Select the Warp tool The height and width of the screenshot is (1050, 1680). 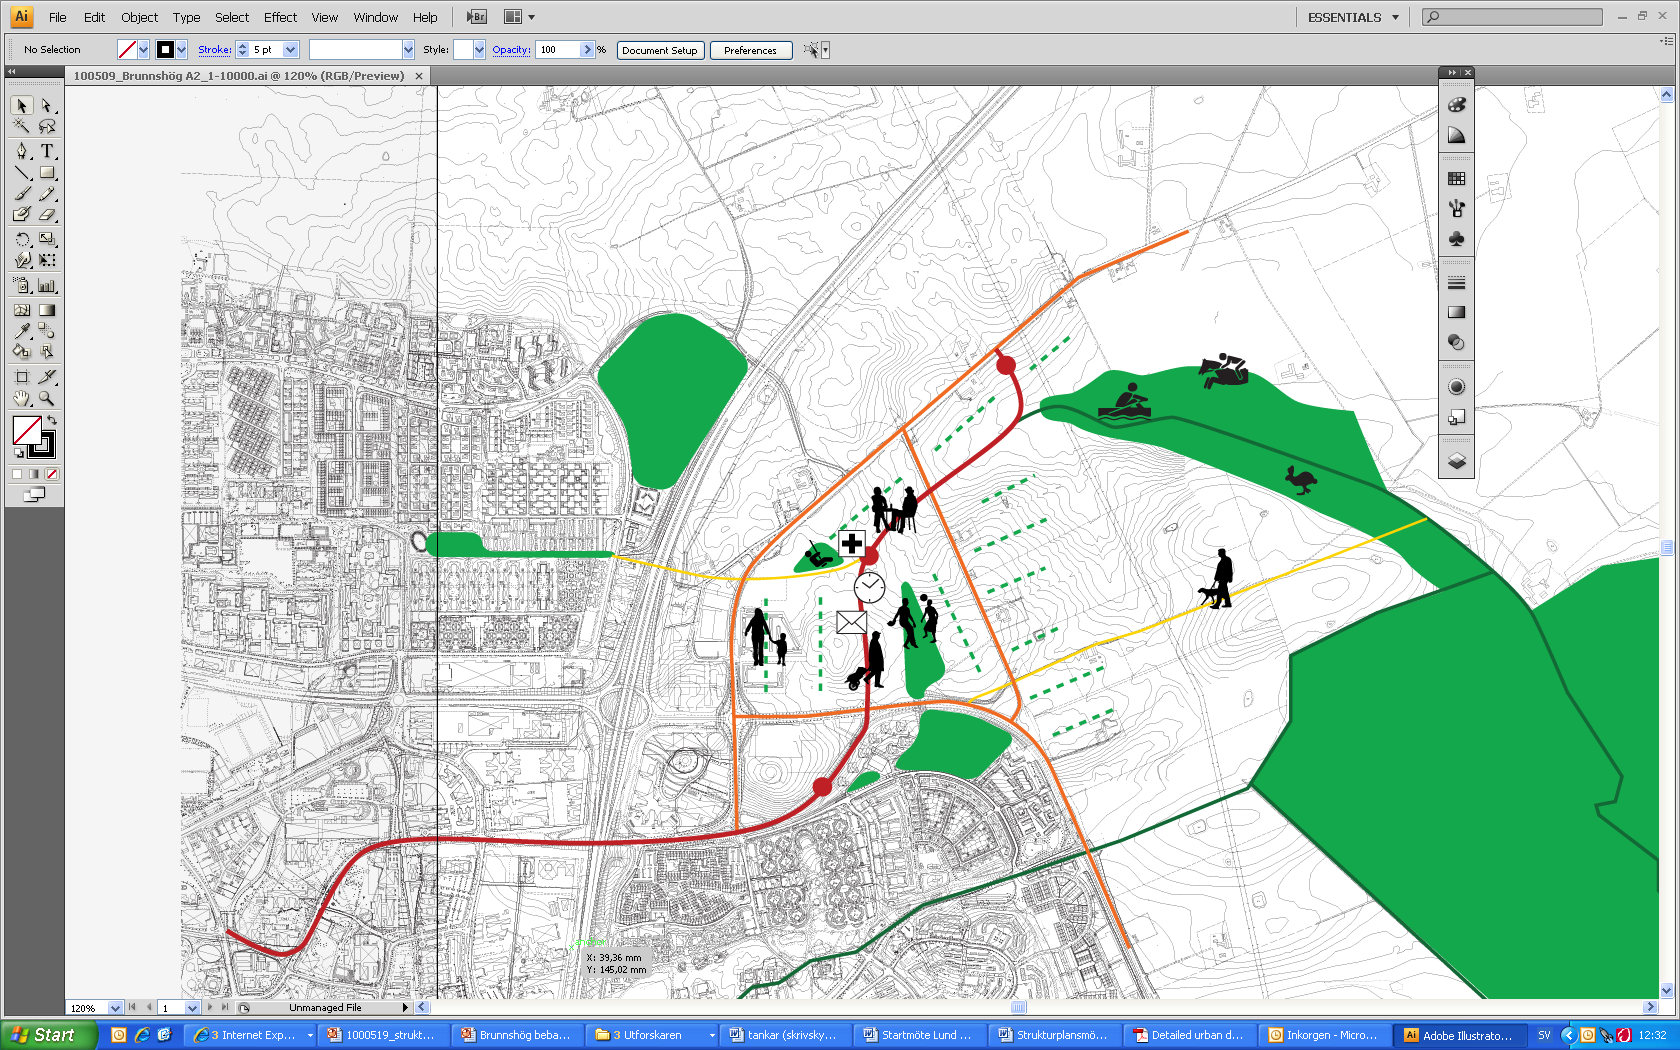pos(22,260)
